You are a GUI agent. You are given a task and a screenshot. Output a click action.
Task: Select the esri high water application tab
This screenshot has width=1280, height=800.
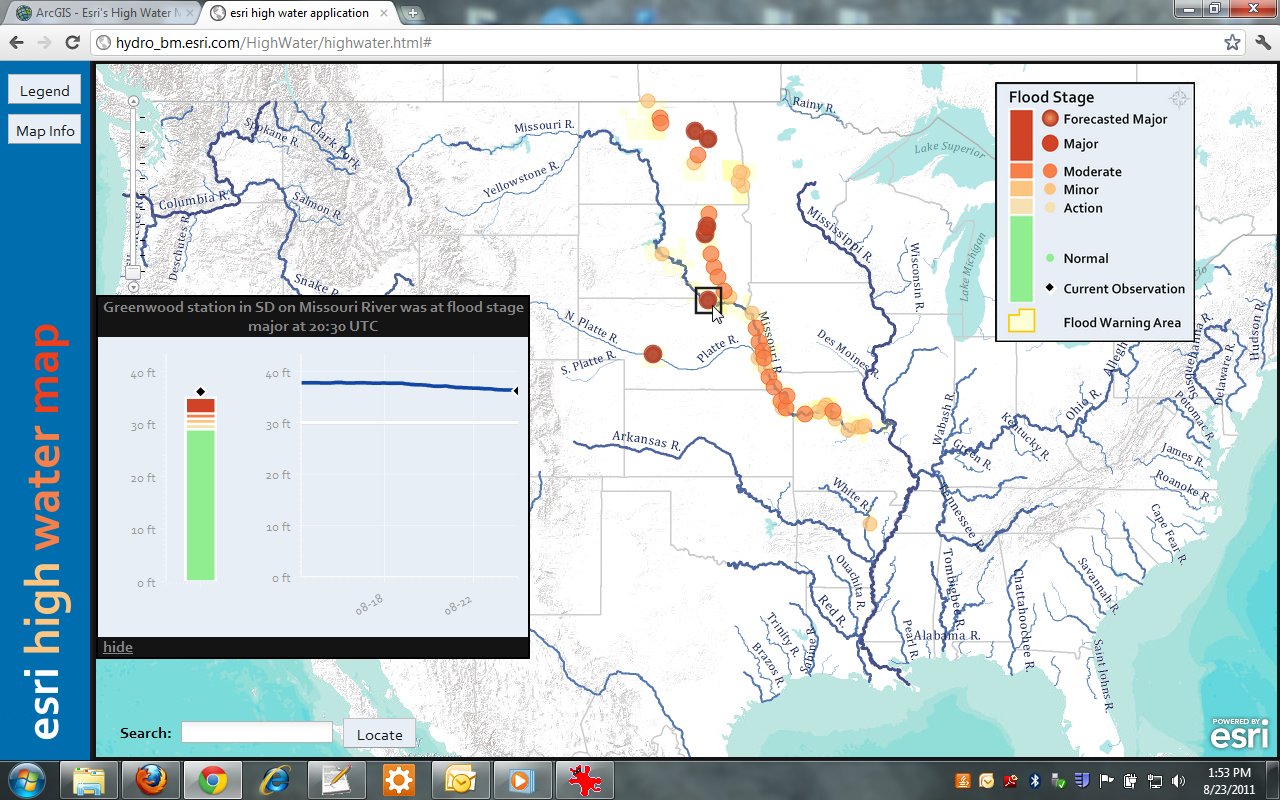tap(298, 13)
